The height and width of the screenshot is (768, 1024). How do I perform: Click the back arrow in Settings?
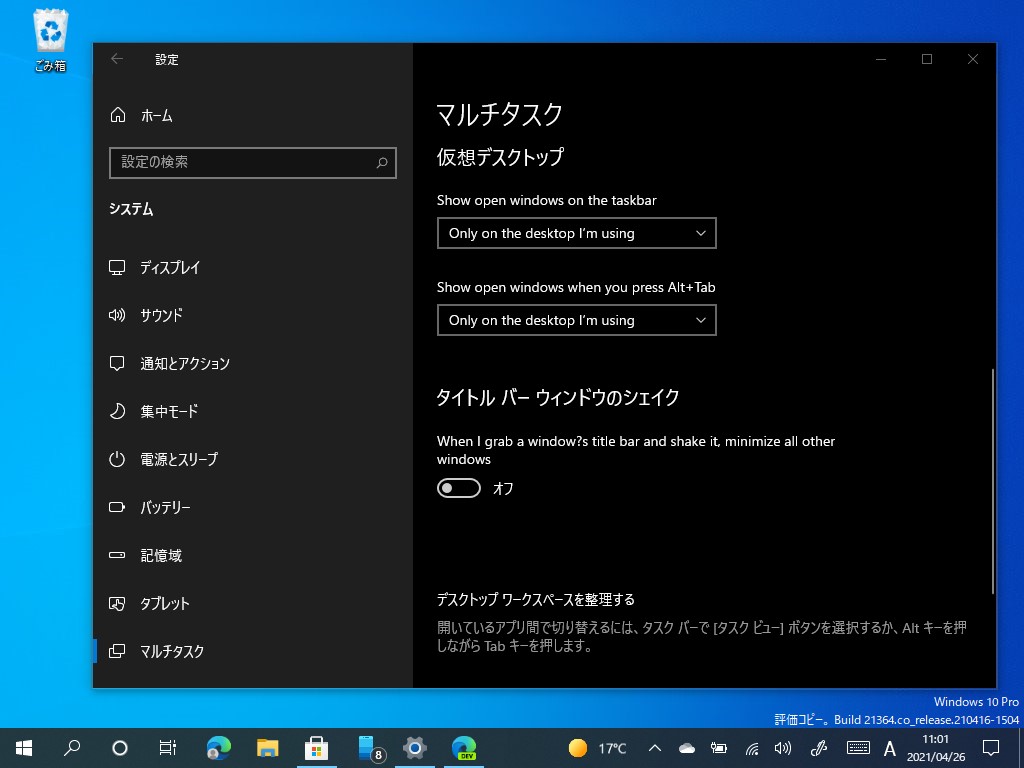pyautogui.click(x=116, y=59)
